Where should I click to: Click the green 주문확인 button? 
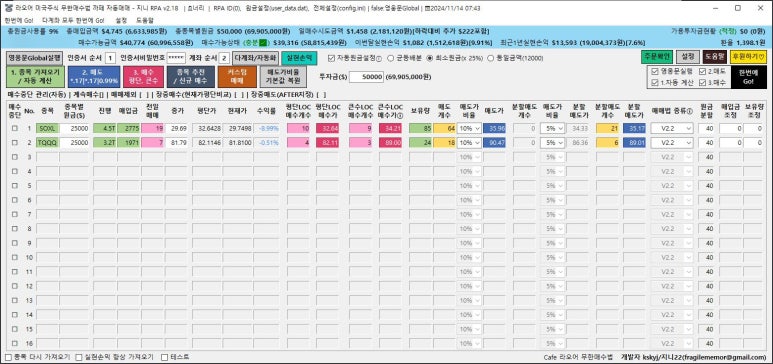[x=656, y=57]
